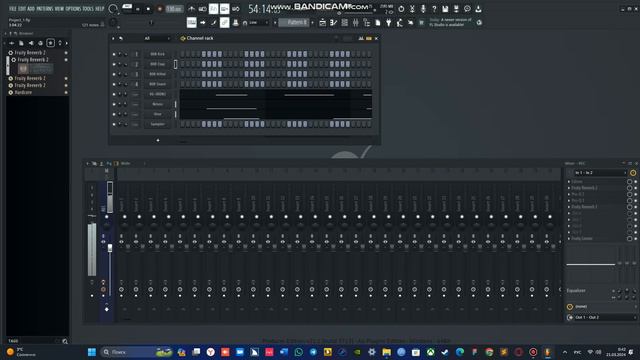Open the ADD menu
This screenshot has height=360, width=640.
click(31, 9)
